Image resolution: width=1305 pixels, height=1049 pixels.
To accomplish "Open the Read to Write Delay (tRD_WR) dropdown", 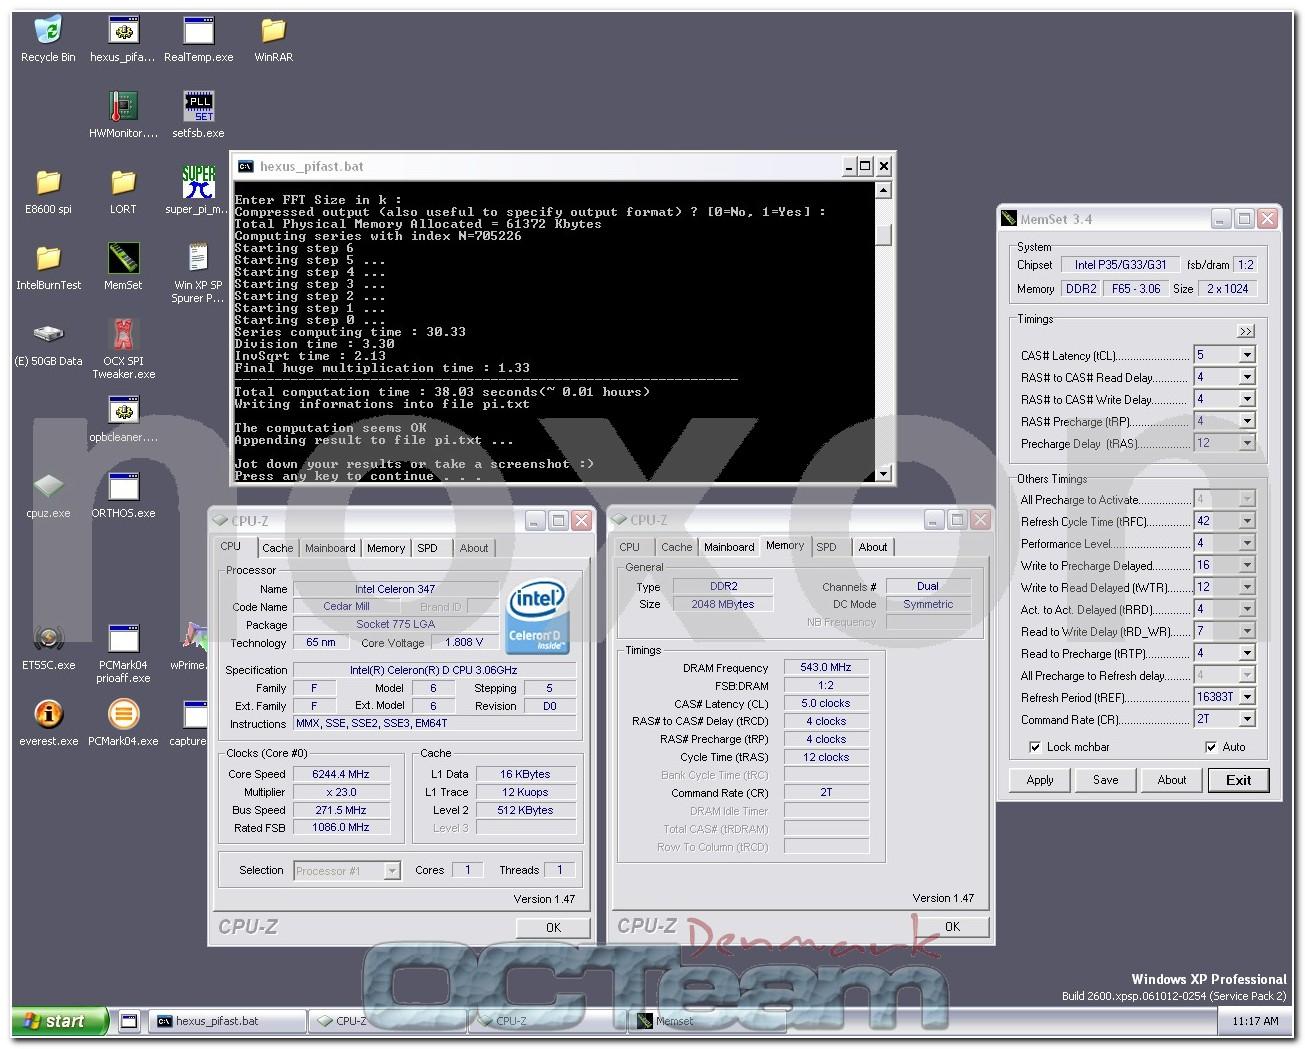I will click(x=1247, y=631).
